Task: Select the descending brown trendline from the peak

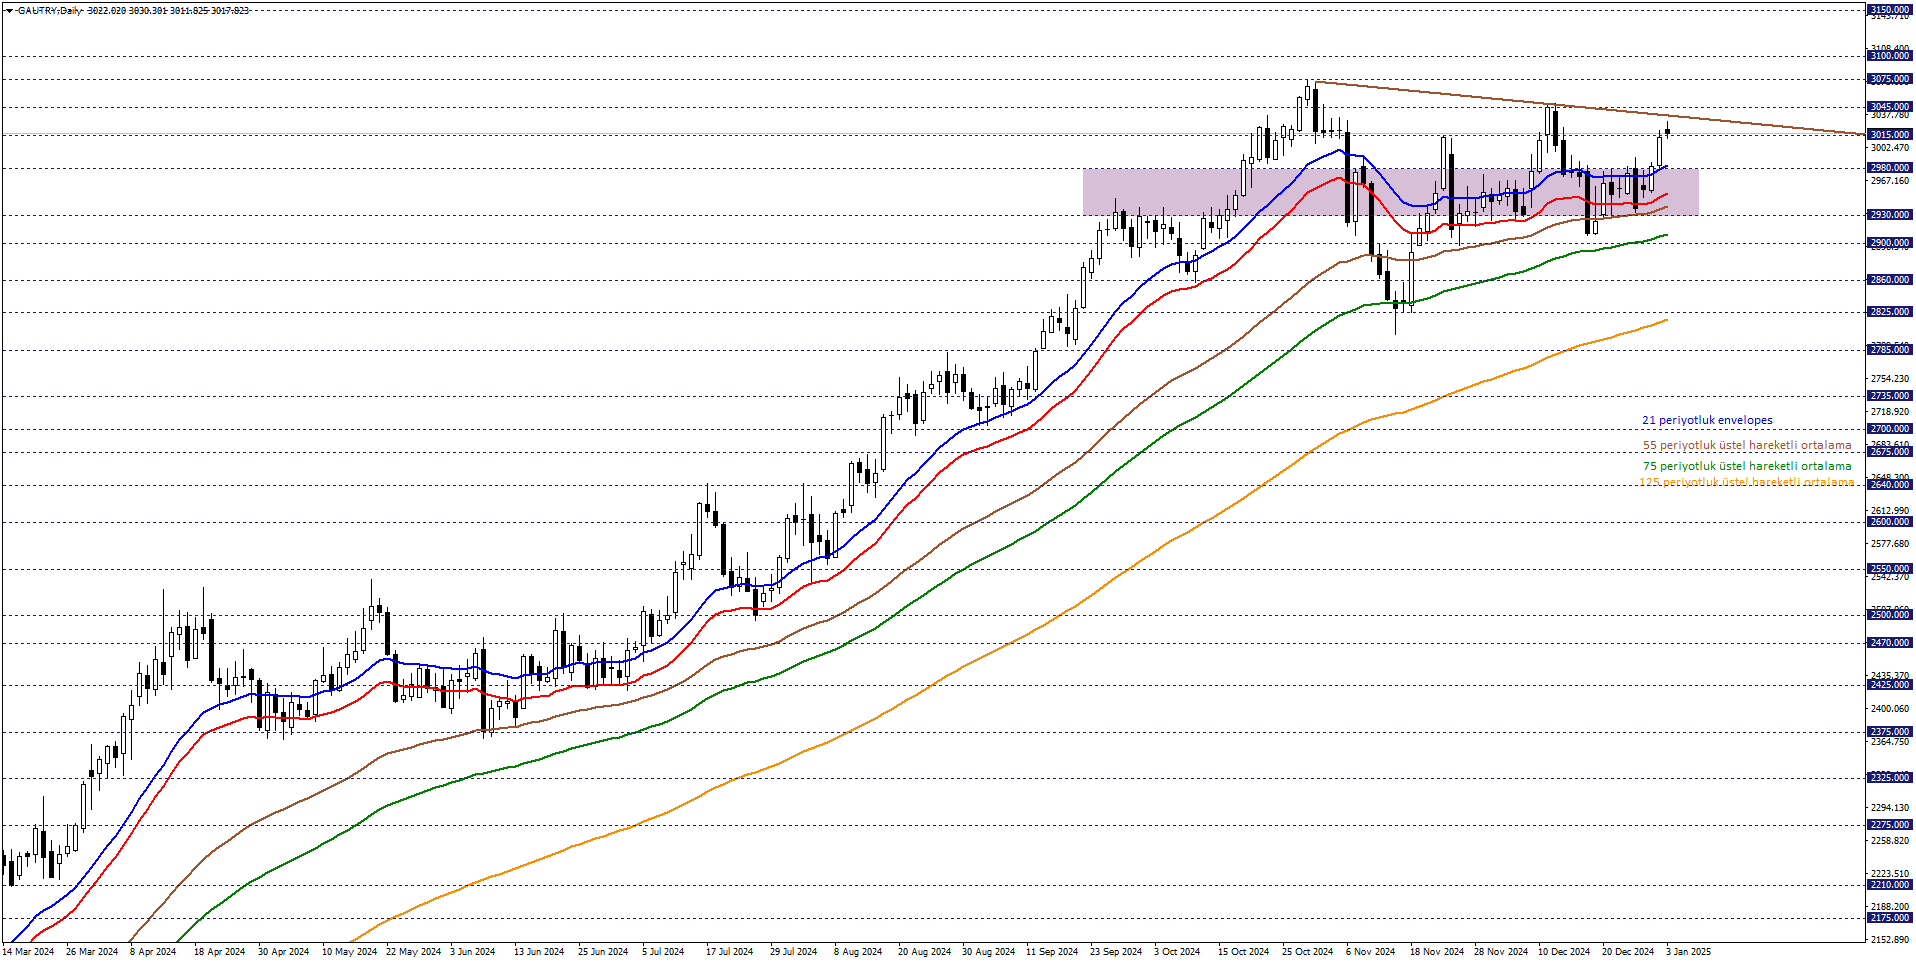Action: pos(1590,108)
